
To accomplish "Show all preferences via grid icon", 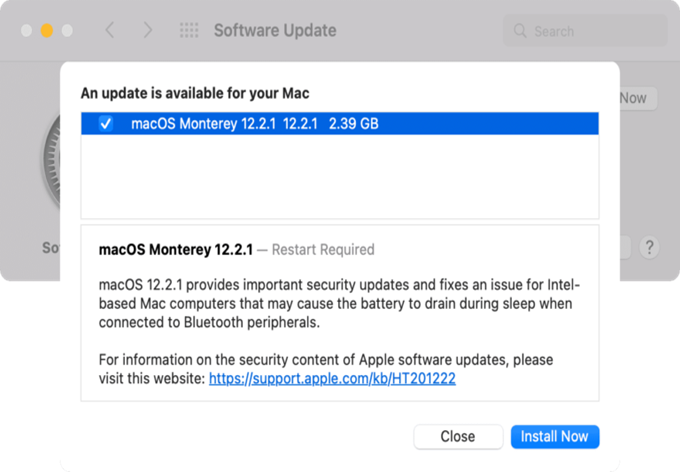I will click(x=189, y=31).
